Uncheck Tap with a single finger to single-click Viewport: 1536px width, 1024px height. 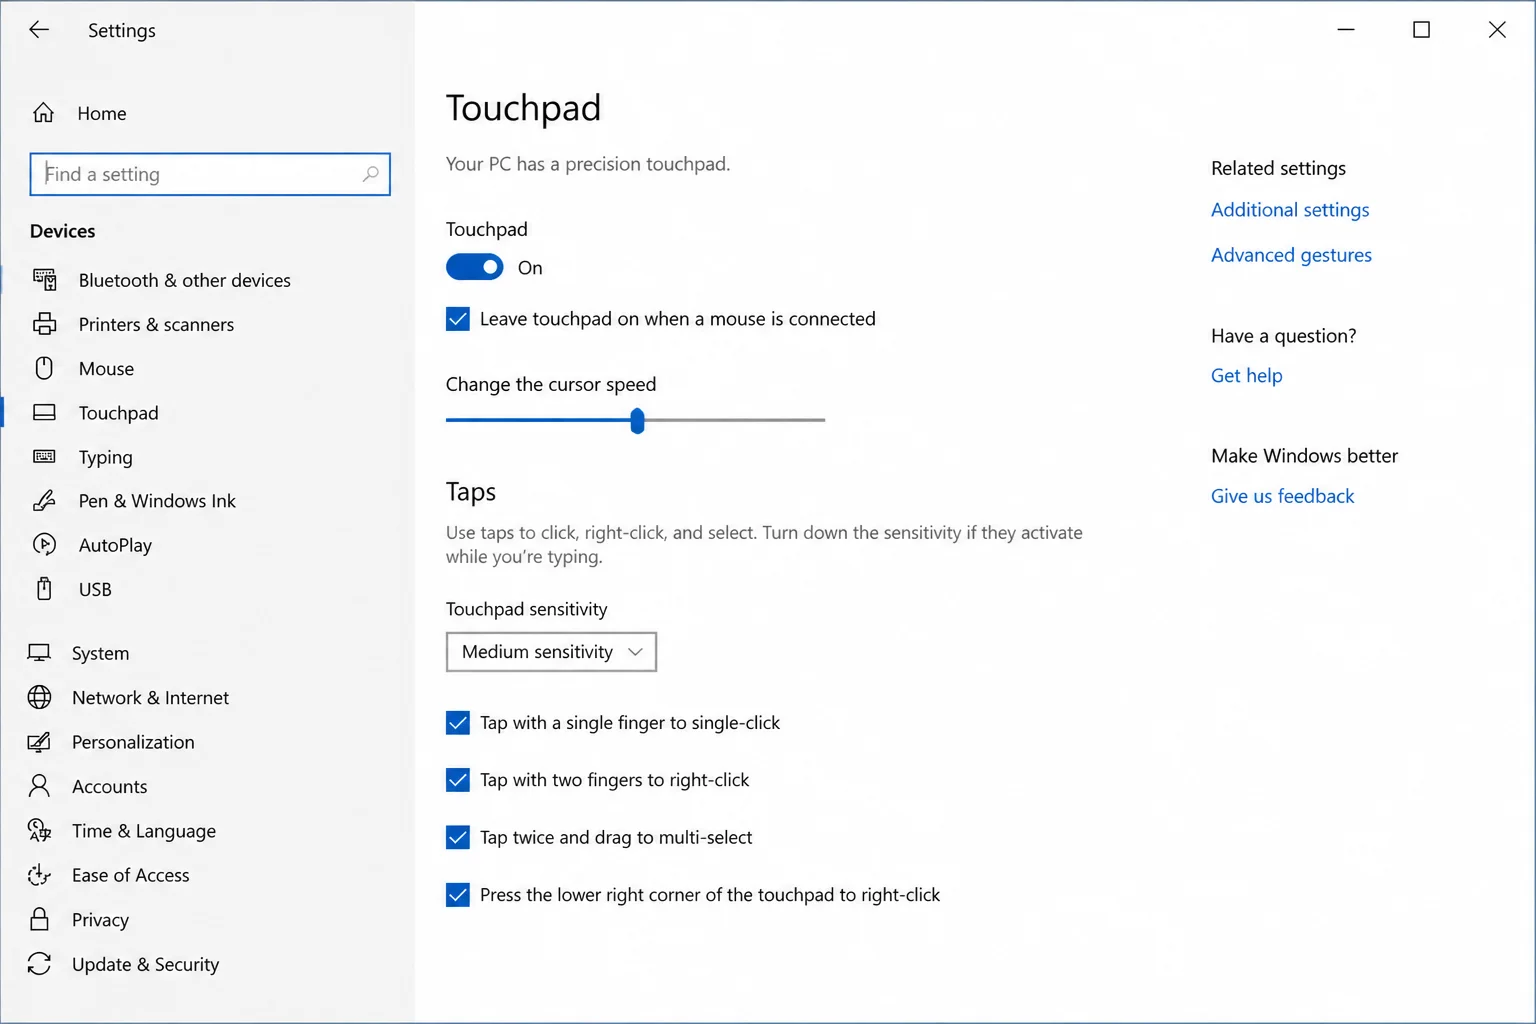coord(457,723)
